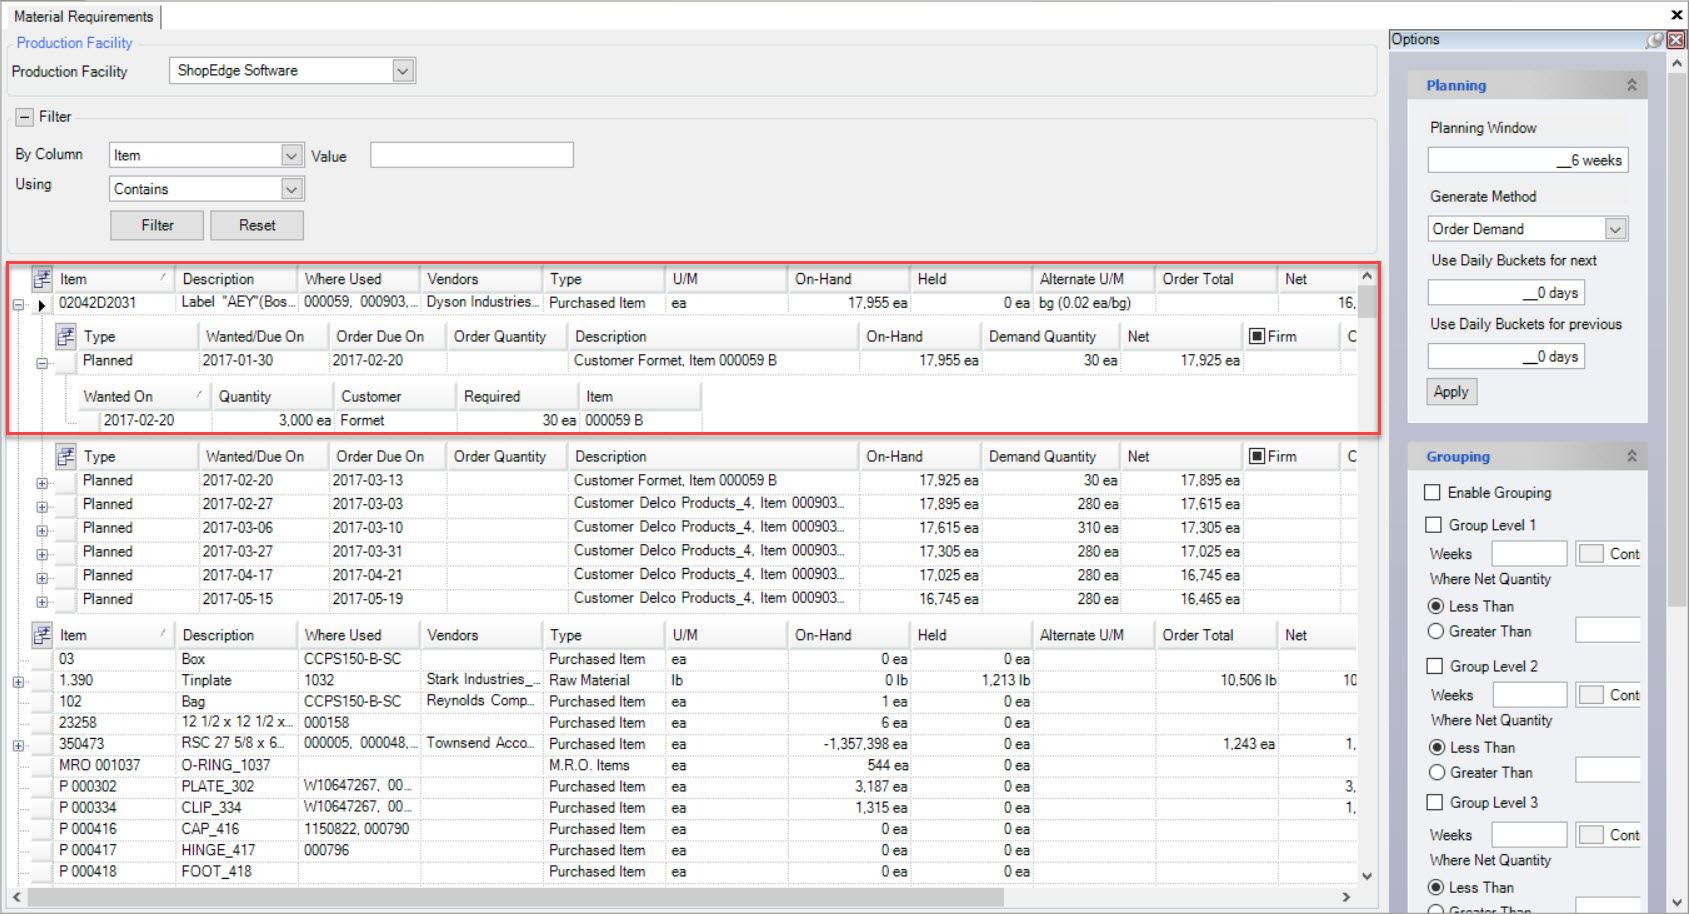The height and width of the screenshot is (914, 1689).
Task: Click the Planning Window weeks field
Action: pyautogui.click(x=1528, y=160)
